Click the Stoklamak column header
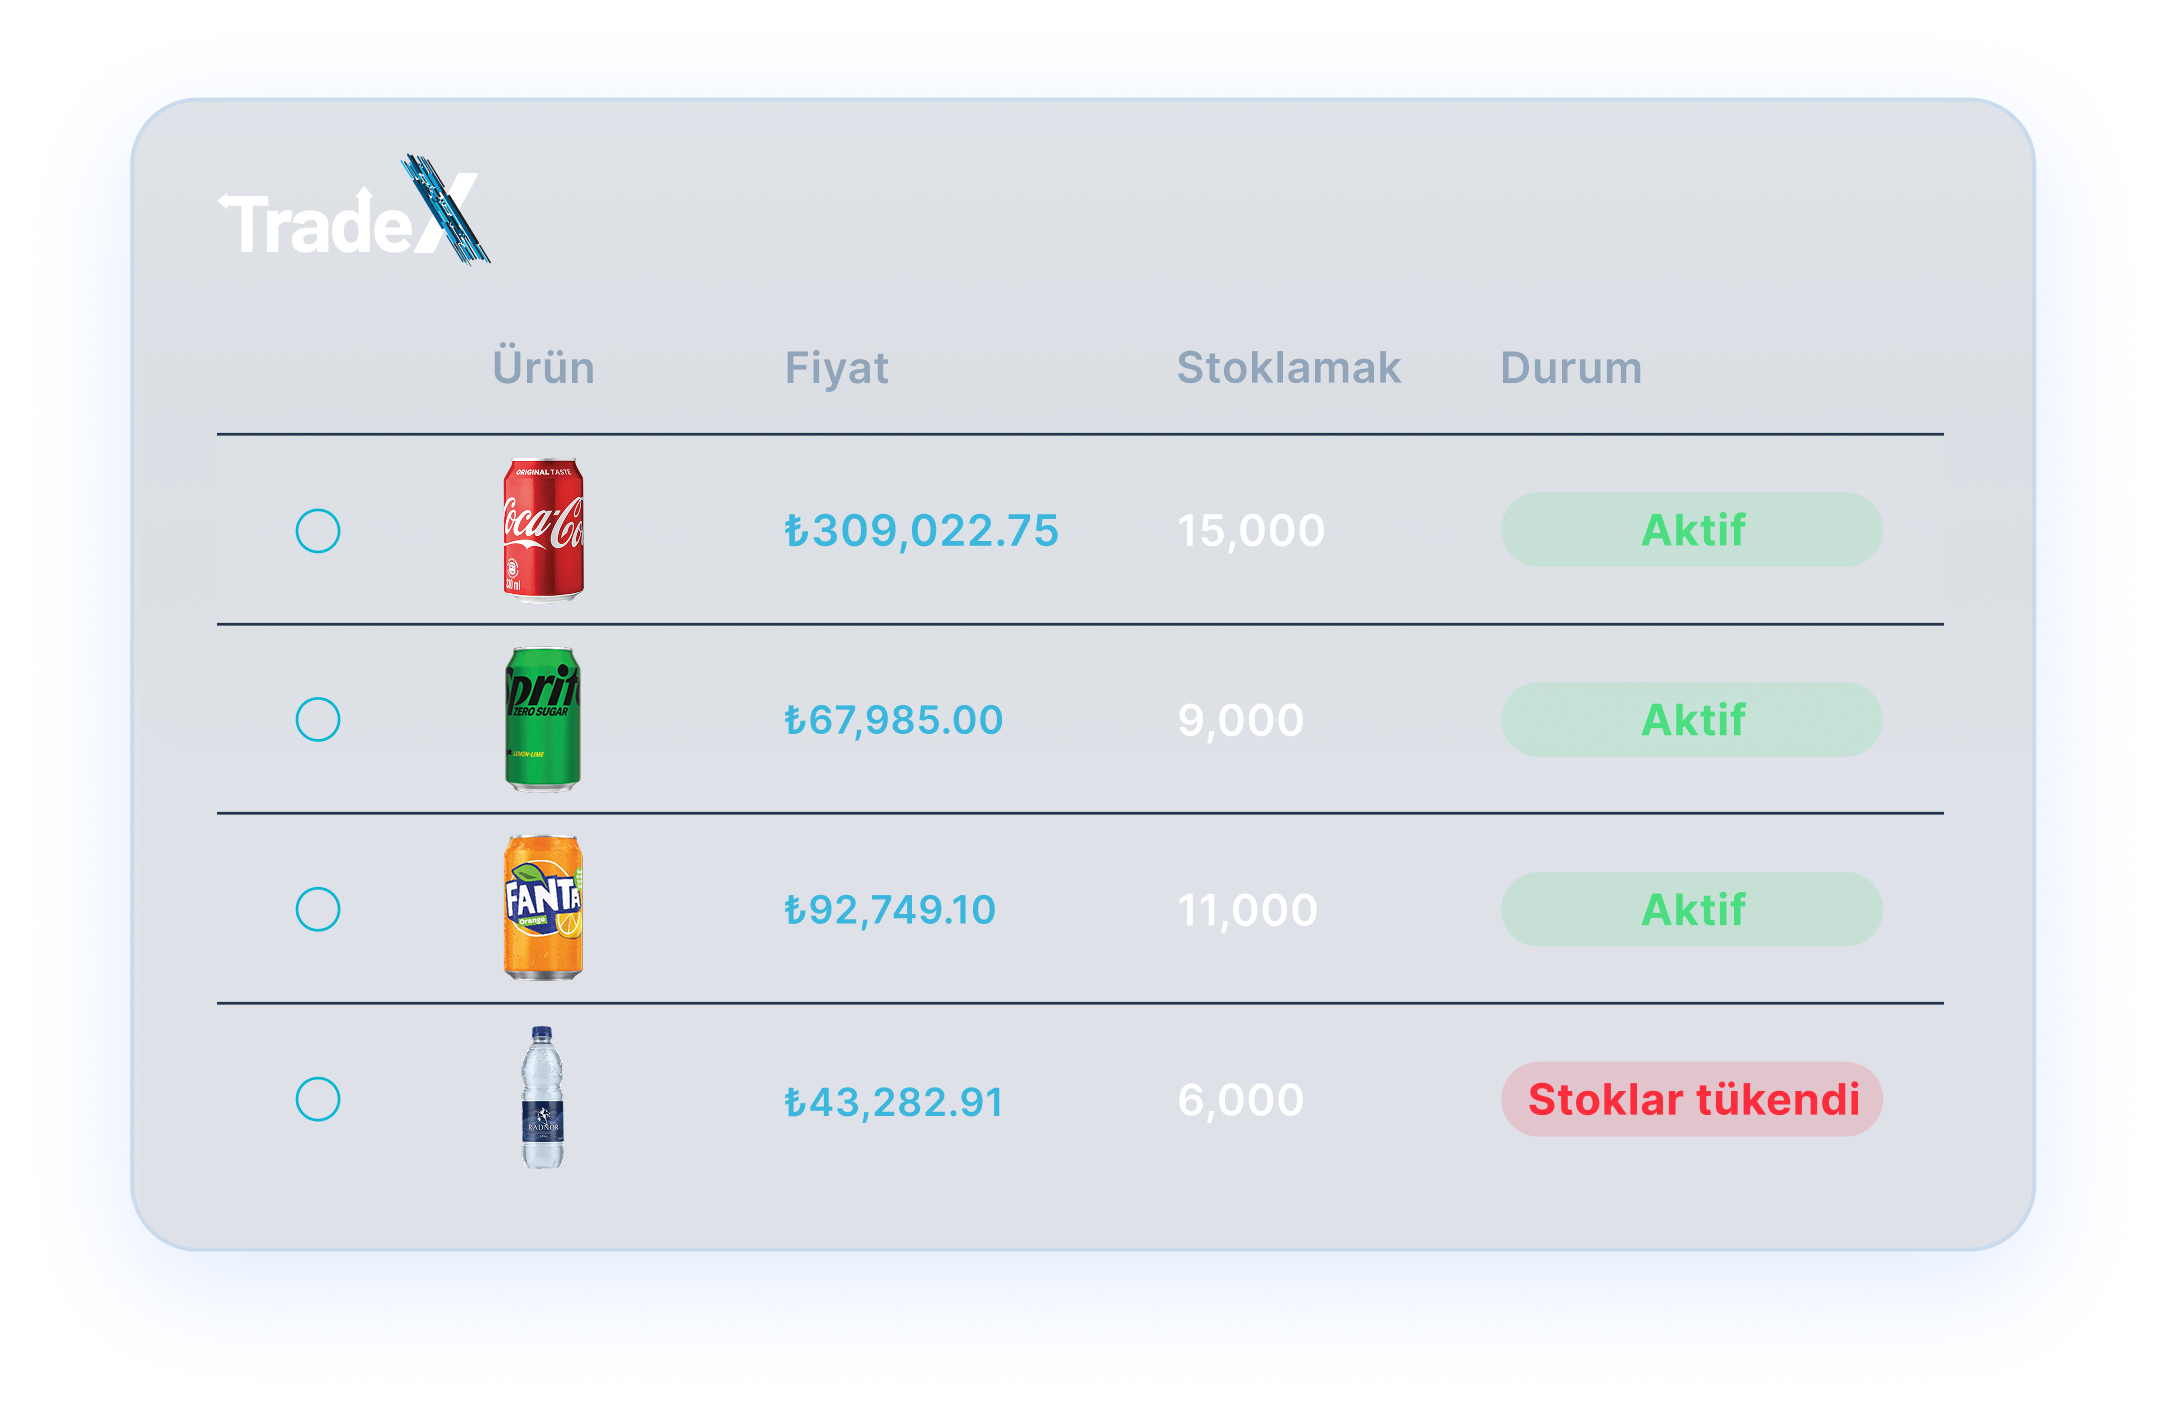This screenshot has width=2167, height=1415. 1288,367
